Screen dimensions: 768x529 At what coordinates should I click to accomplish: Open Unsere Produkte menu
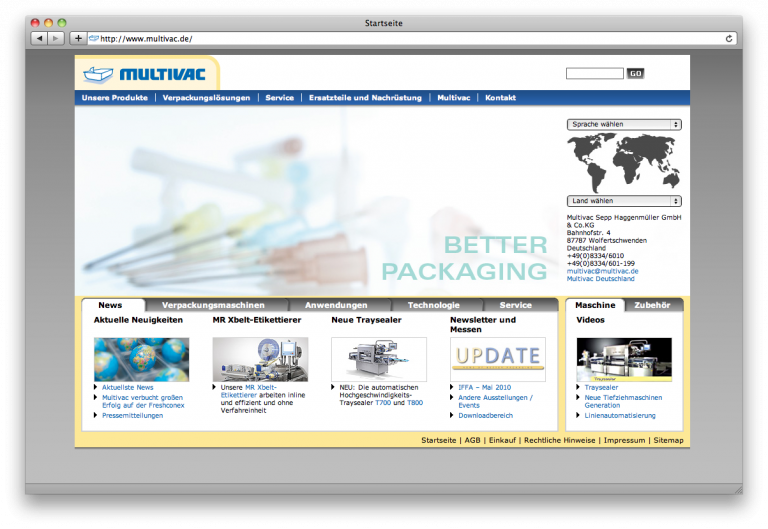pyautogui.click(x=114, y=98)
